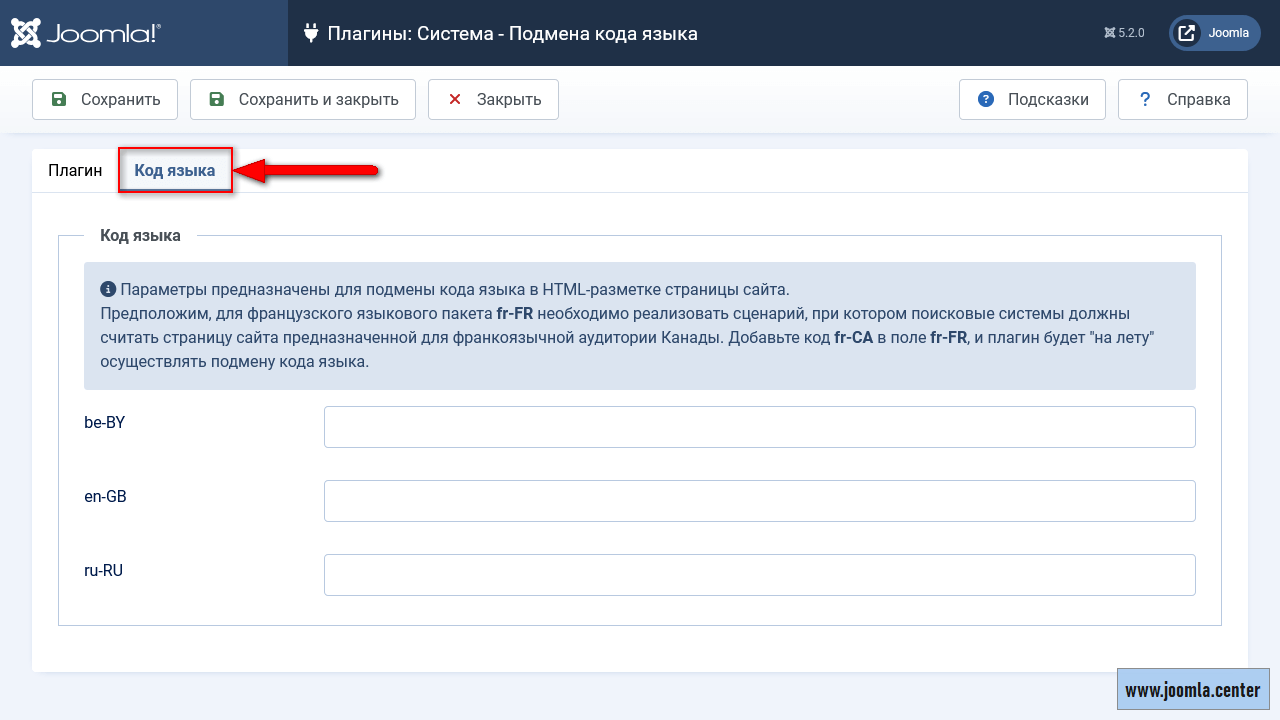Screen dimensions: 1280x720
Task: Click the plug icon beside the page title
Action: pyautogui.click(x=310, y=33)
